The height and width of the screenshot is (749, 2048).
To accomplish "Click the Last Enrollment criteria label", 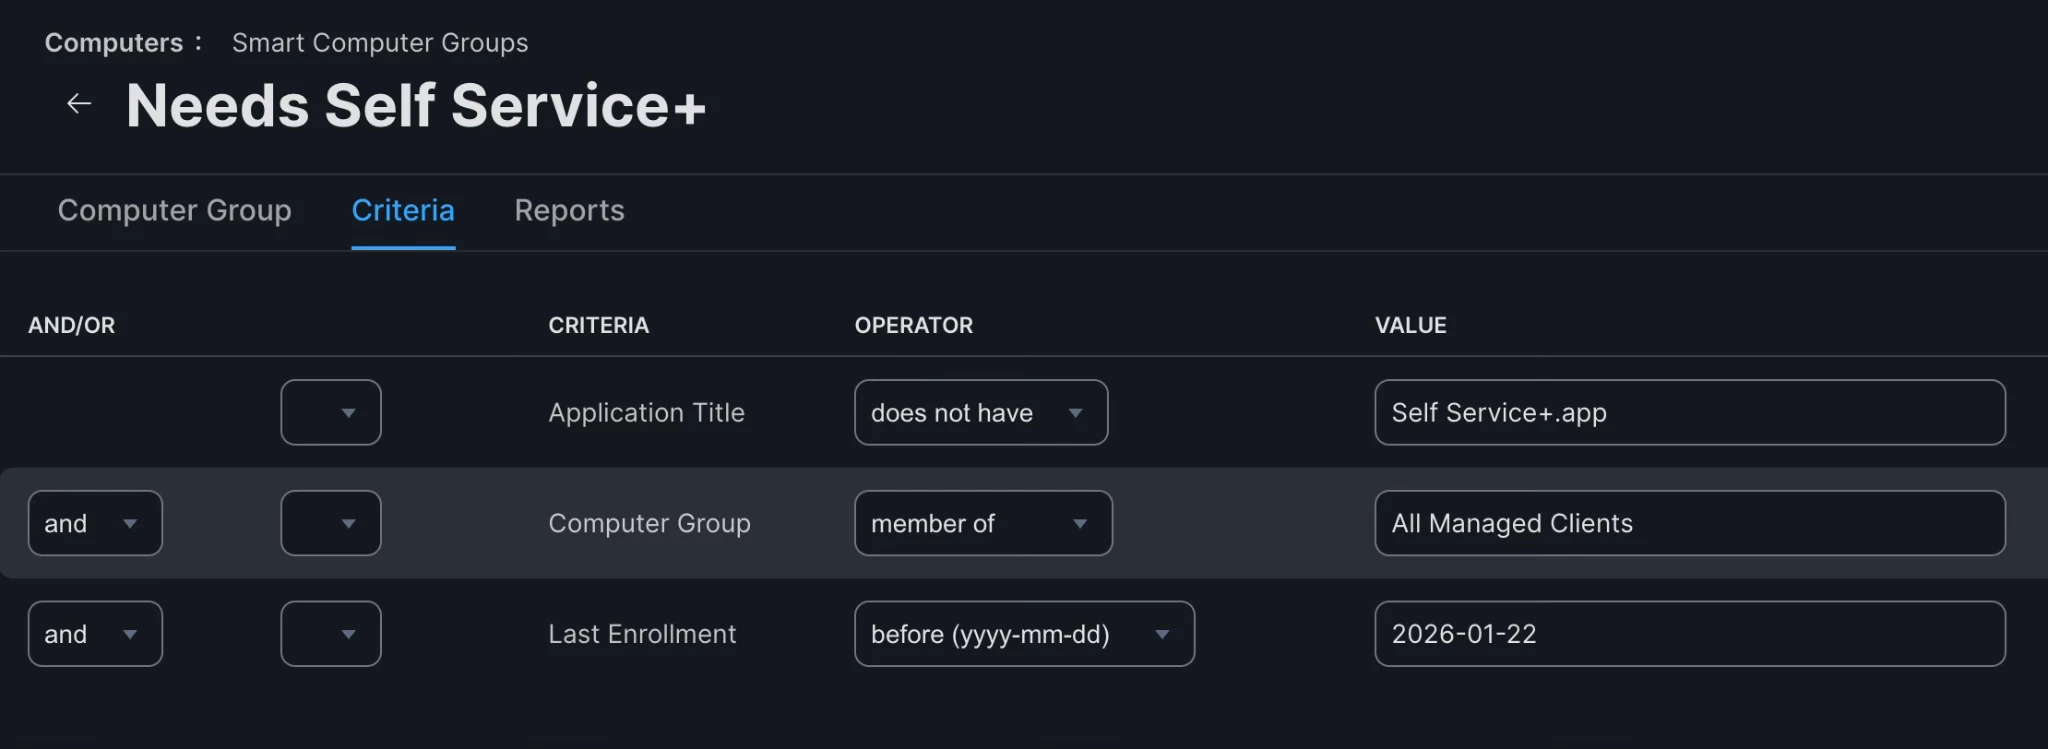I will point(642,634).
